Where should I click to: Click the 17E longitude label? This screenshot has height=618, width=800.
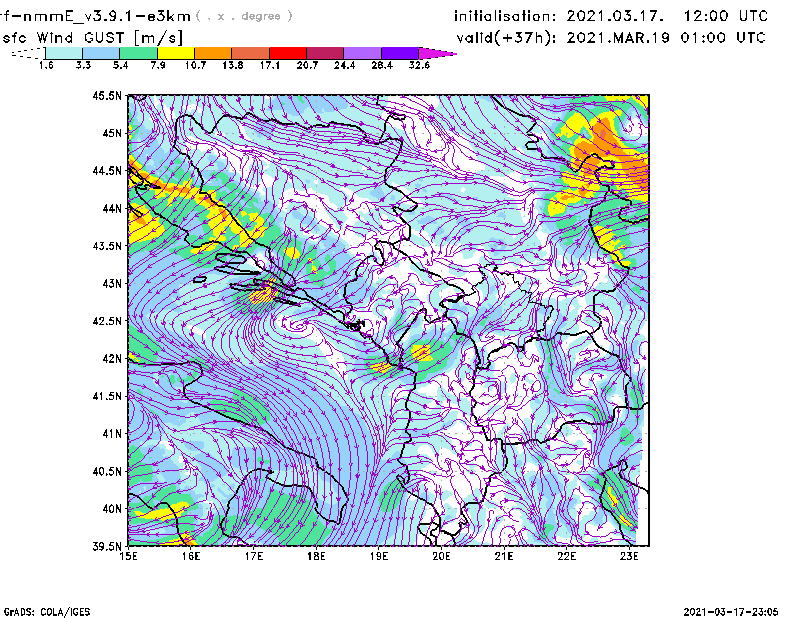click(254, 556)
